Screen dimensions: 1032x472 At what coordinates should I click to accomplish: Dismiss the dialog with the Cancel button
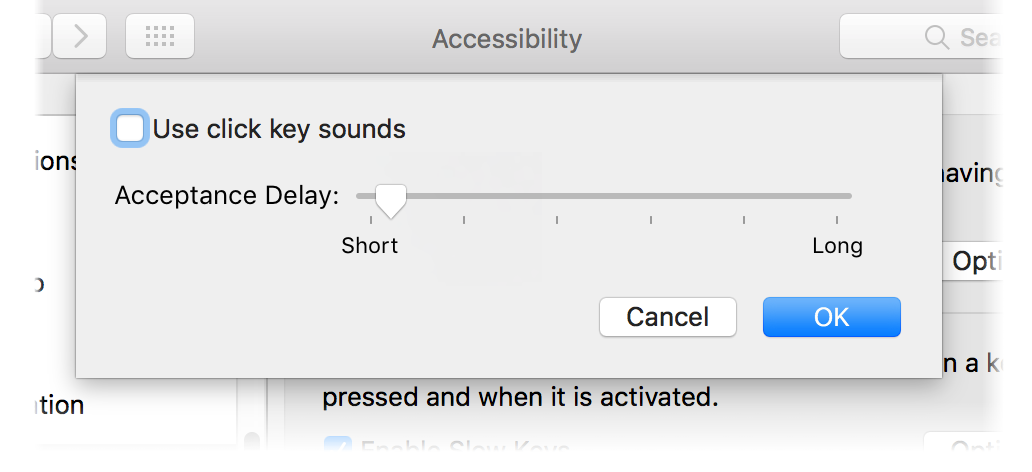[667, 317]
